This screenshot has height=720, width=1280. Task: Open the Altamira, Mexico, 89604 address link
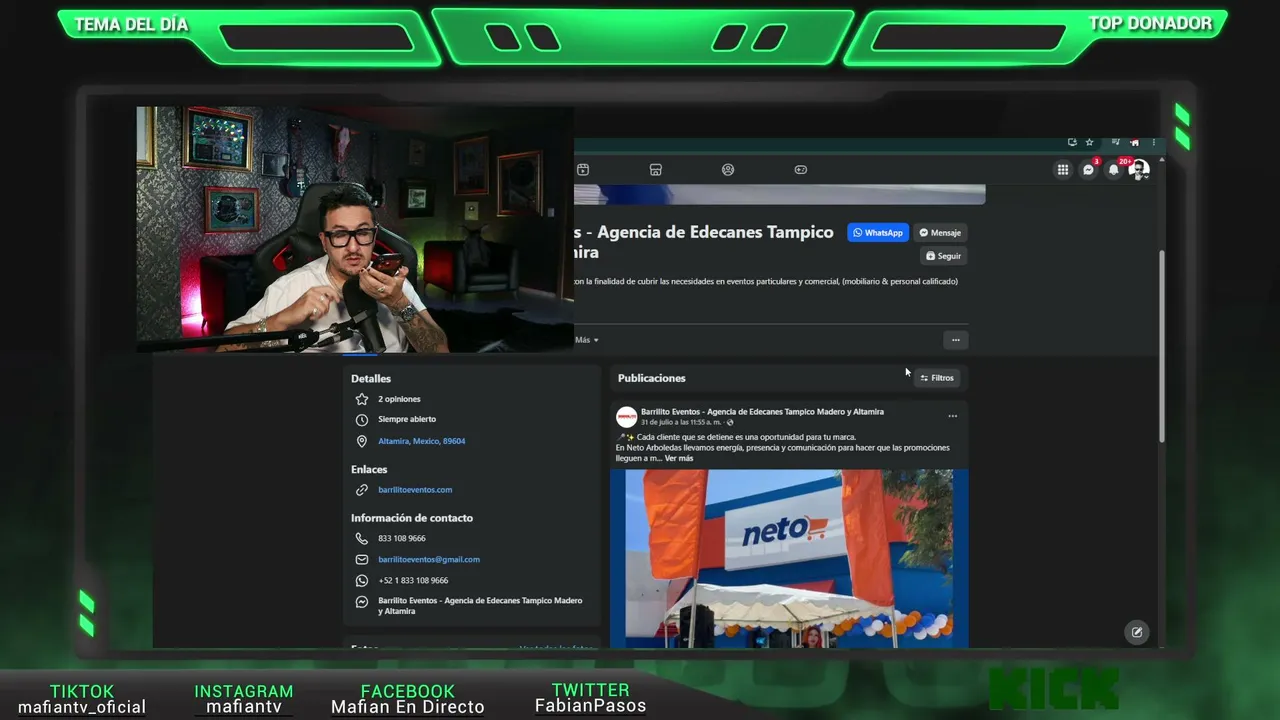[422, 441]
